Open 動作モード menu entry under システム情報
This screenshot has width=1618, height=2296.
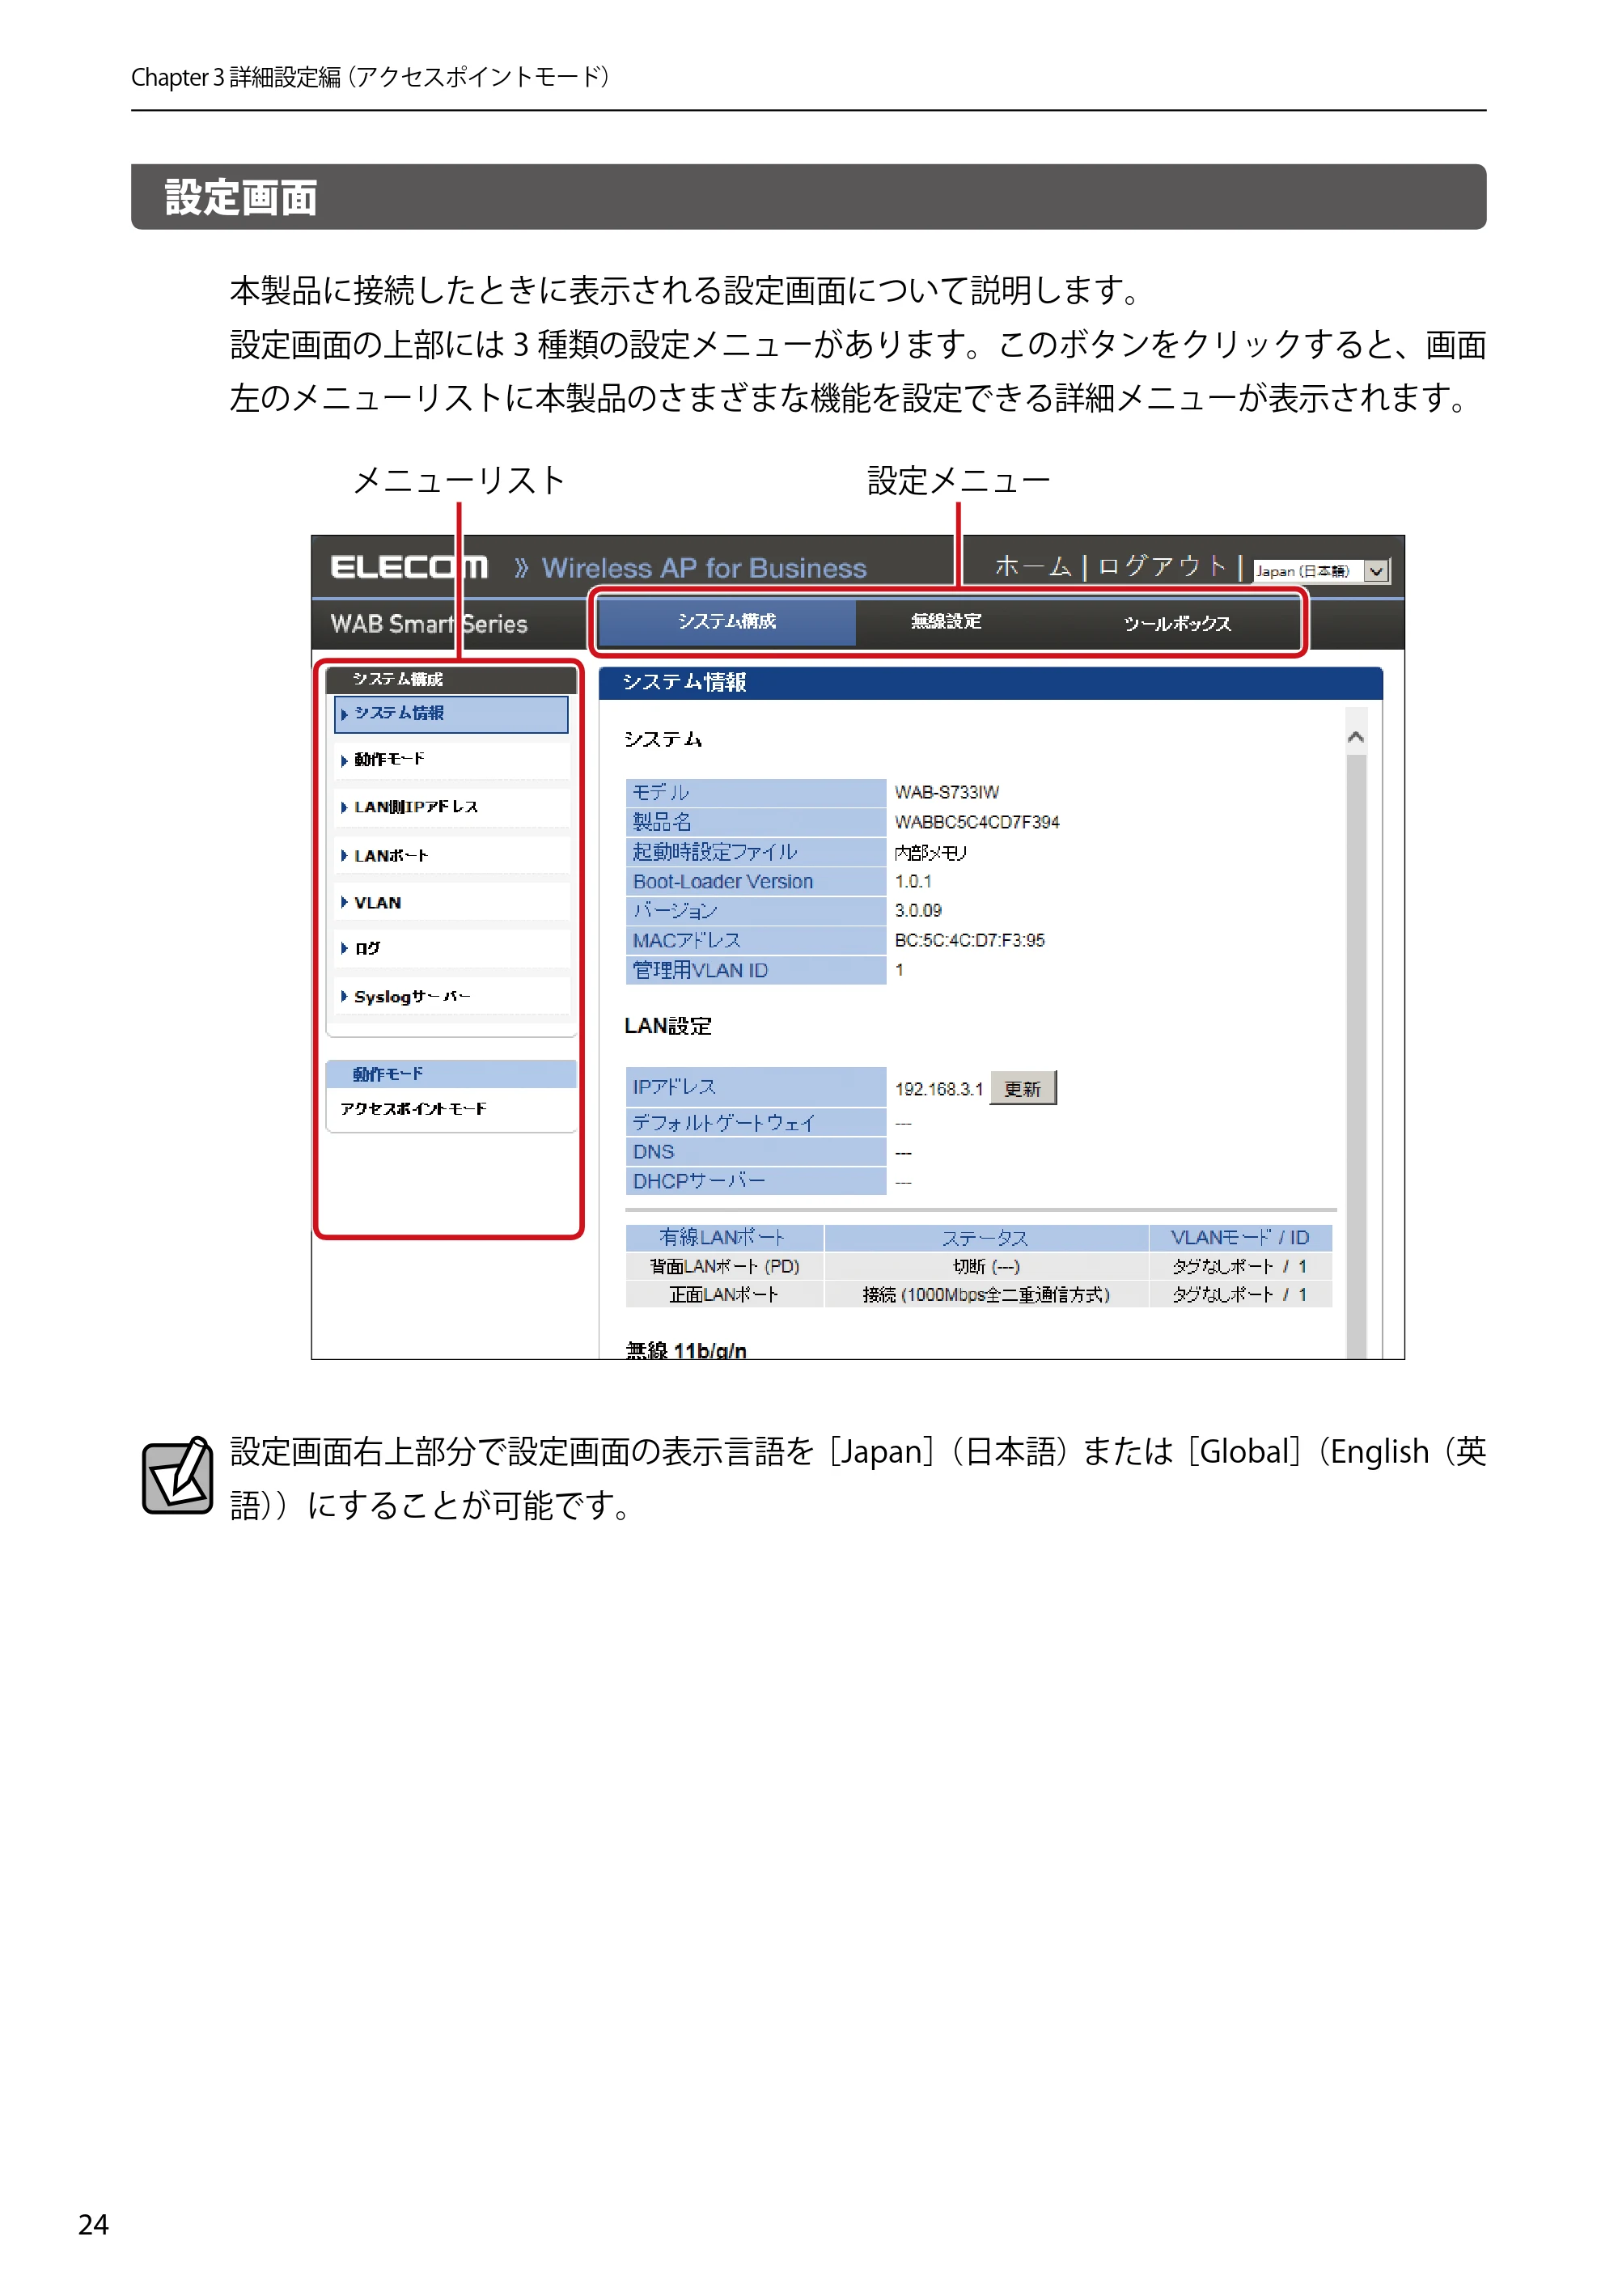[x=451, y=760]
